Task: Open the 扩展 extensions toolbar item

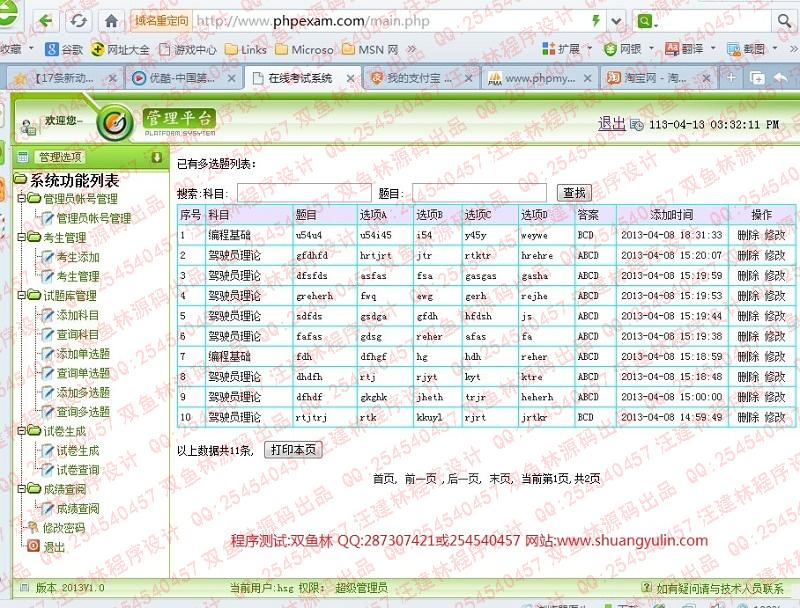Action: pos(562,49)
